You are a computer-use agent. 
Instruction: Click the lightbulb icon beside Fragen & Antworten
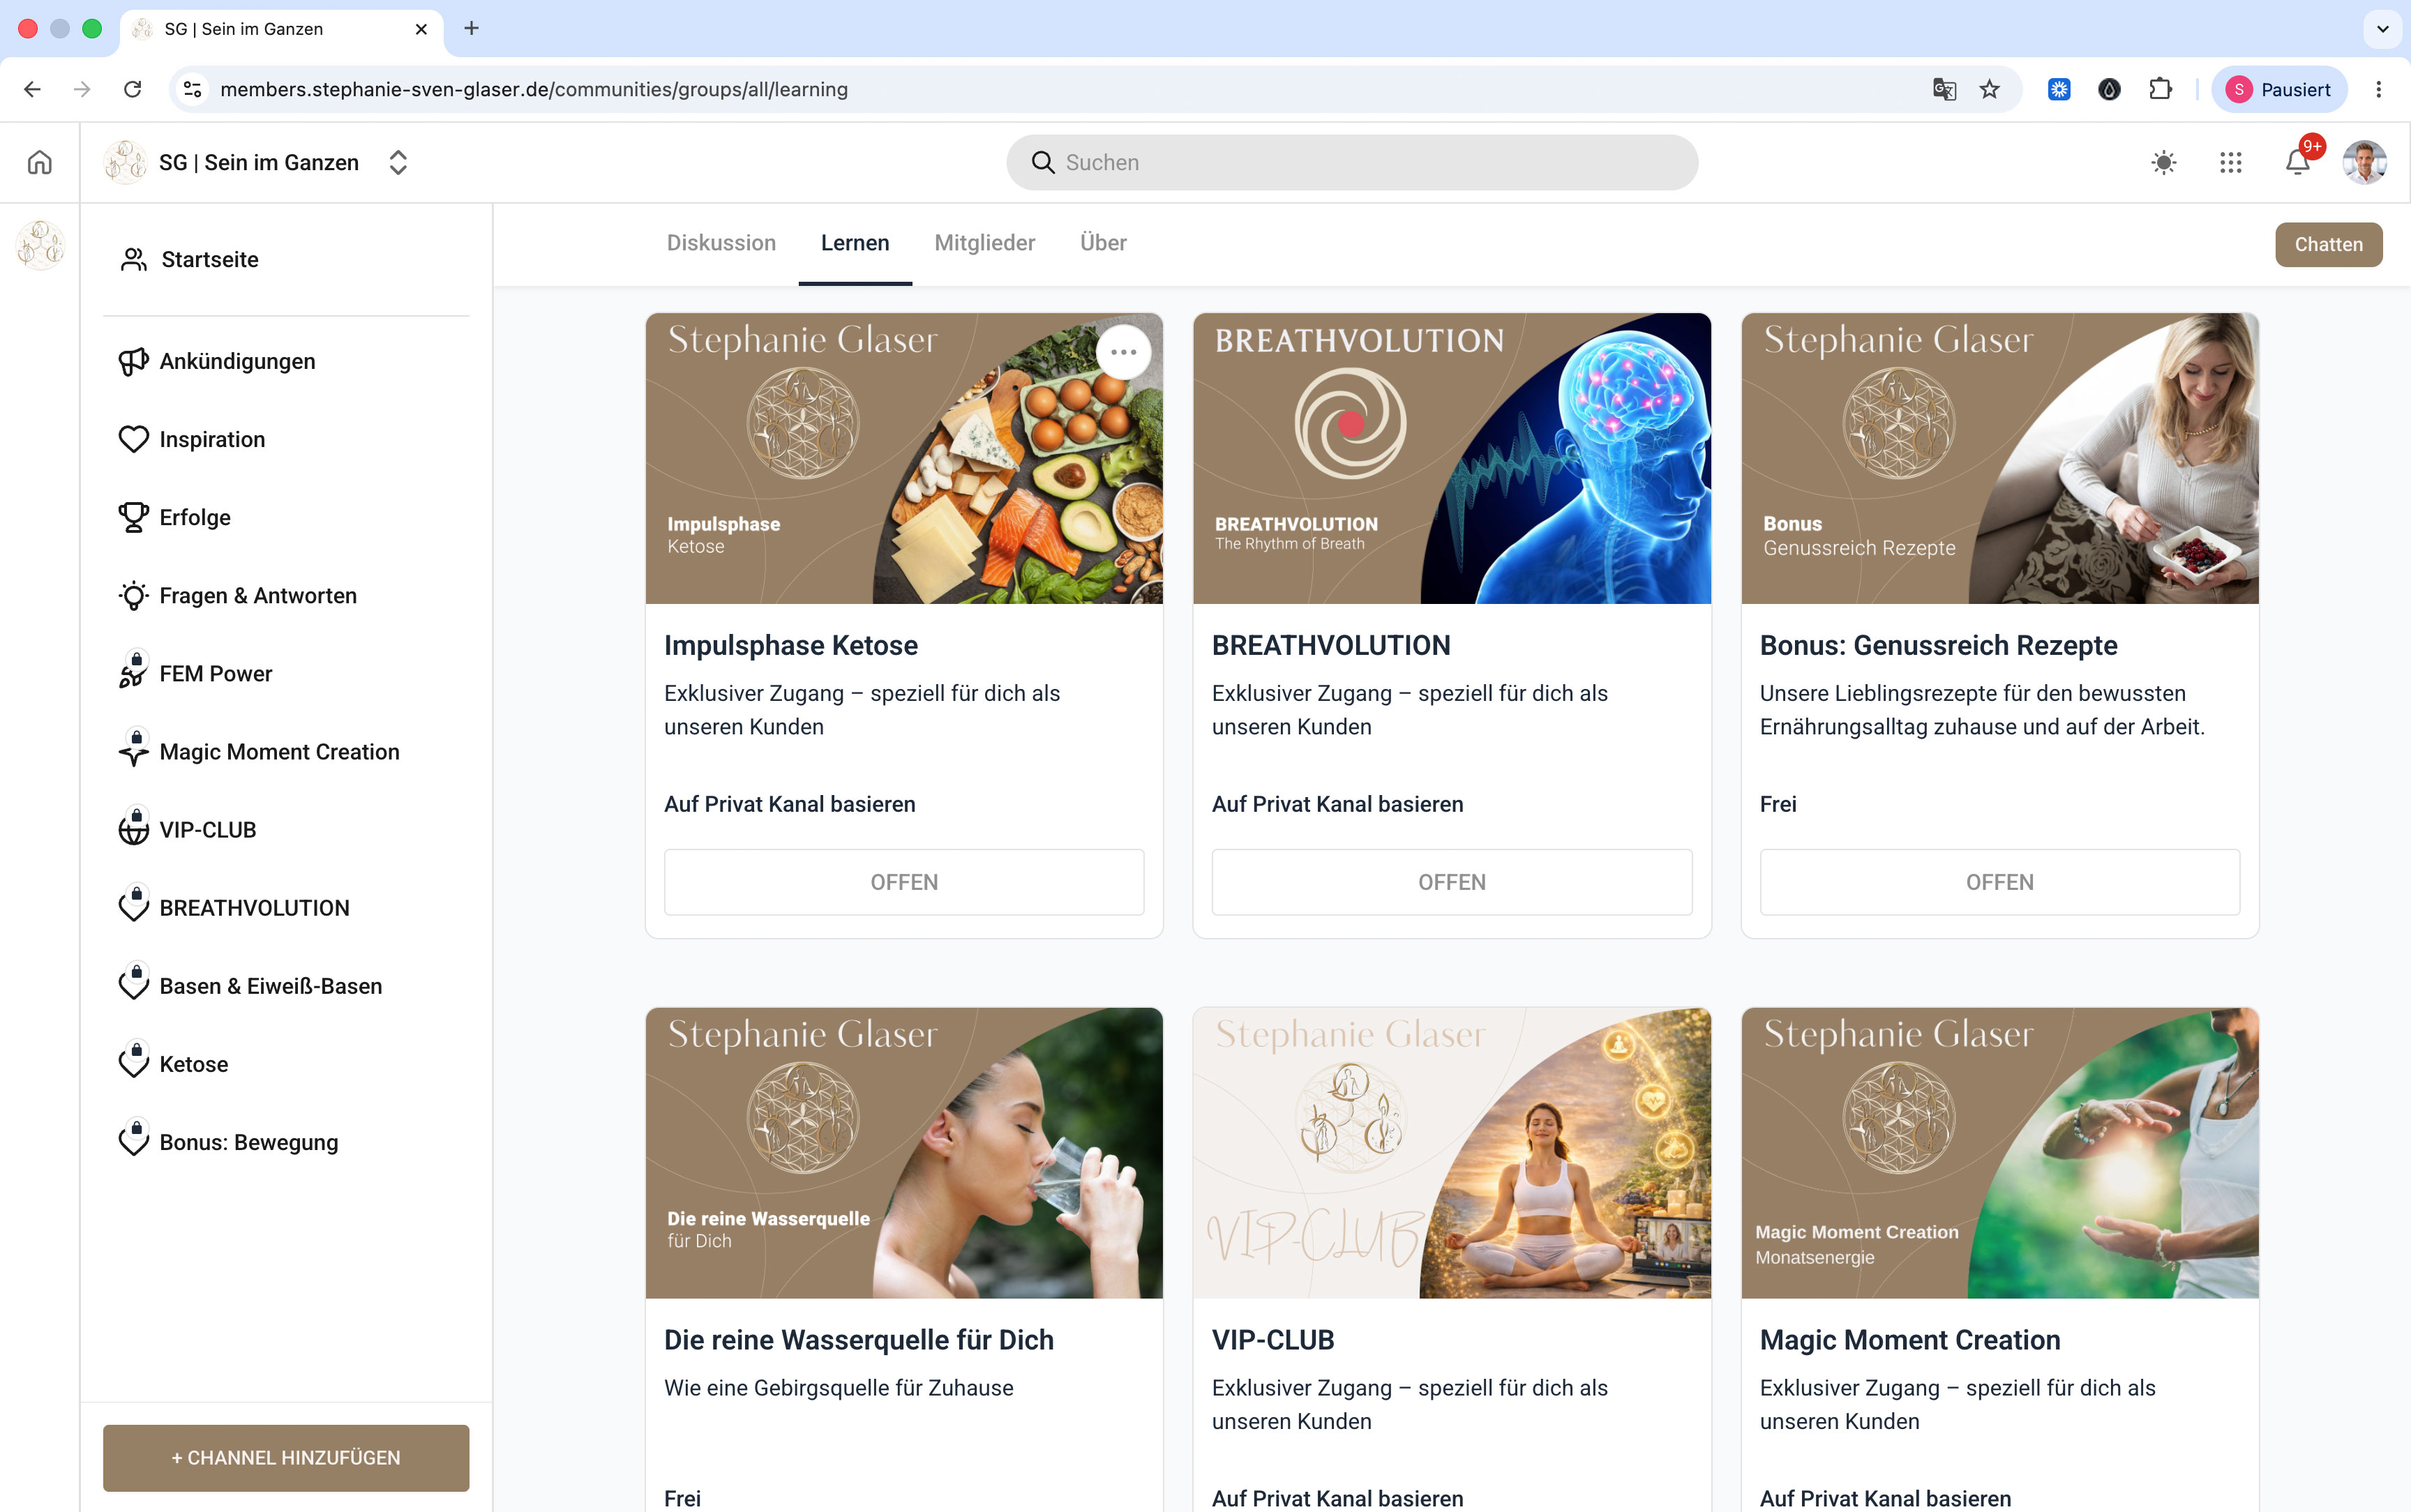pyautogui.click(x=133, y=595)
